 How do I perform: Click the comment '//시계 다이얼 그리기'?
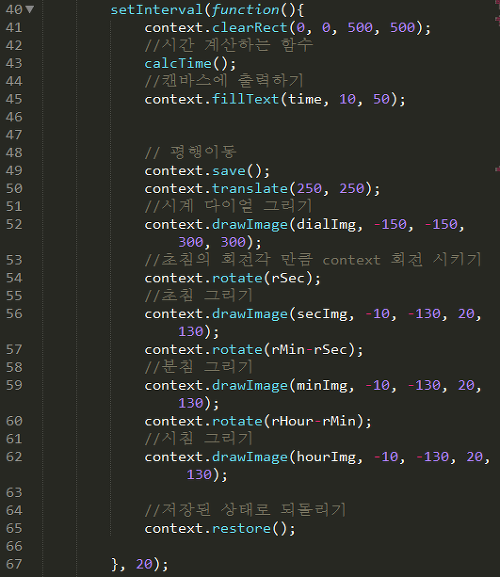pos(228,206)
